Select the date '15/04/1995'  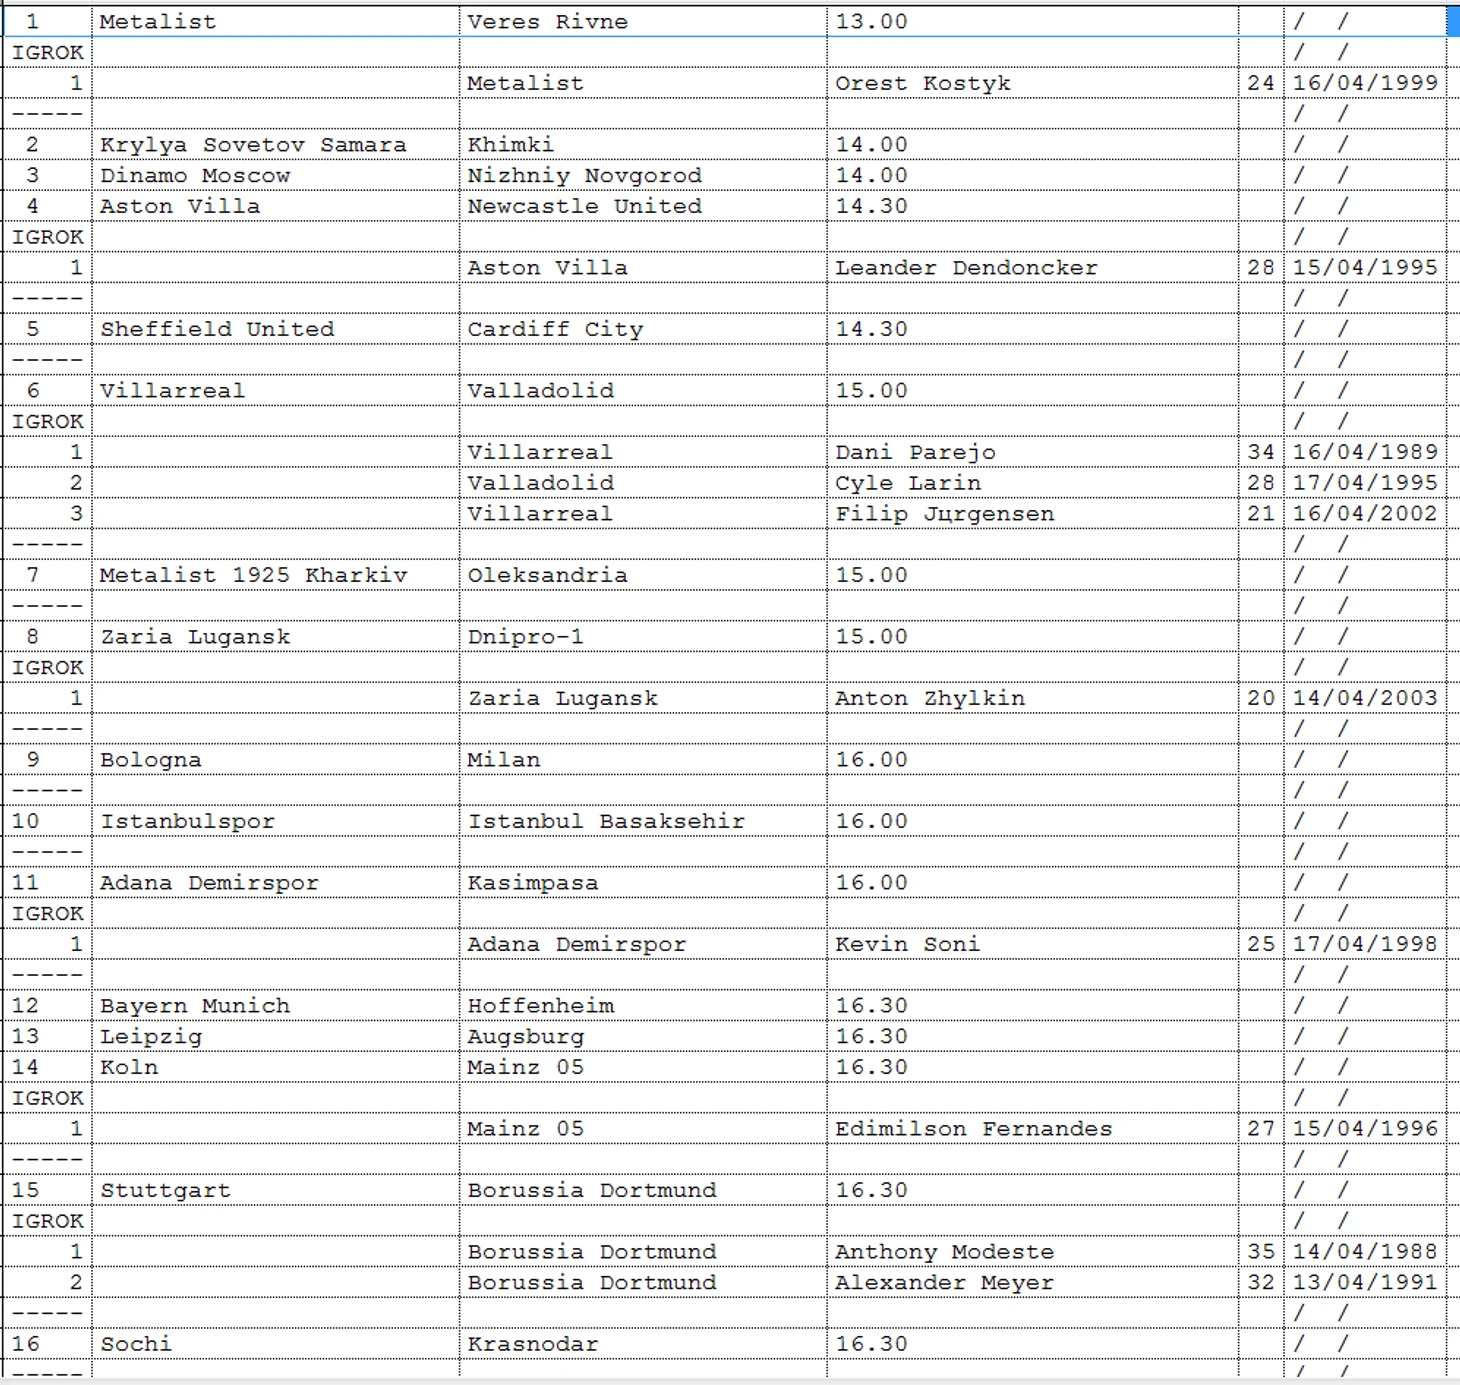(1365, 267)
